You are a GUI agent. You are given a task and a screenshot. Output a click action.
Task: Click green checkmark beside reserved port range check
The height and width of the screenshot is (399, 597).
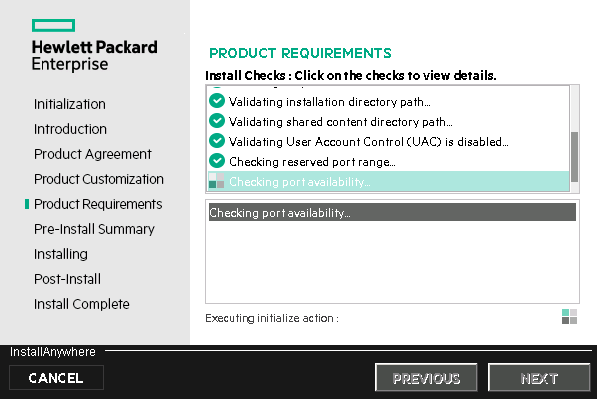tap(217, 161)
